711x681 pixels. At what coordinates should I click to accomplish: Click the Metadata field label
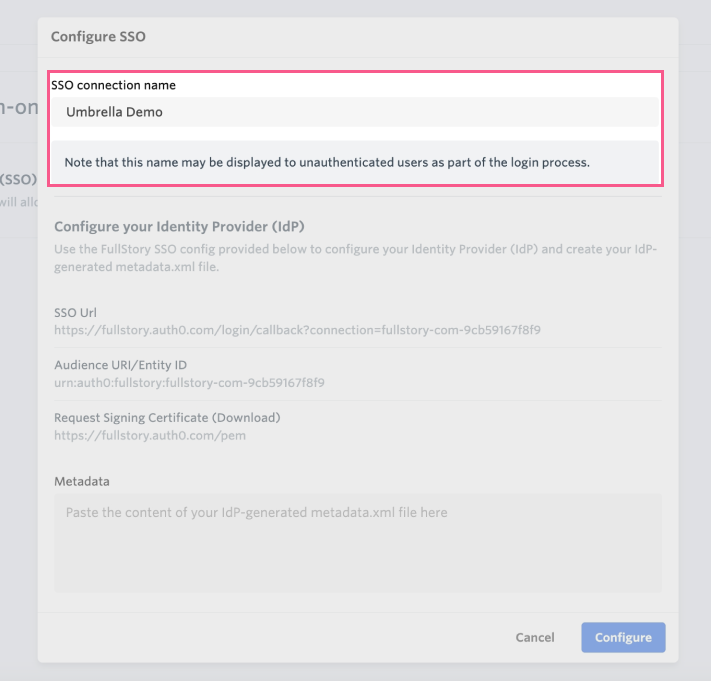click(82, 481)
